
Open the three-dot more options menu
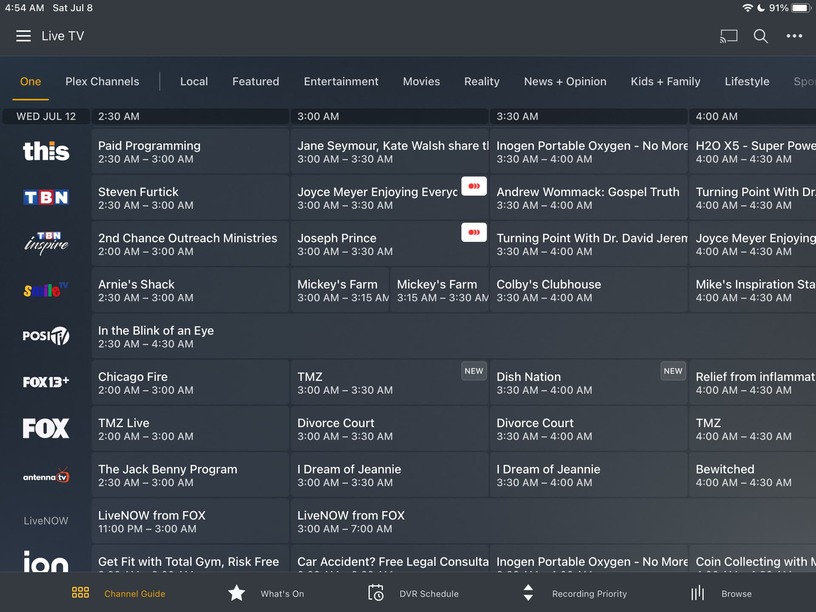pos(794,36)
